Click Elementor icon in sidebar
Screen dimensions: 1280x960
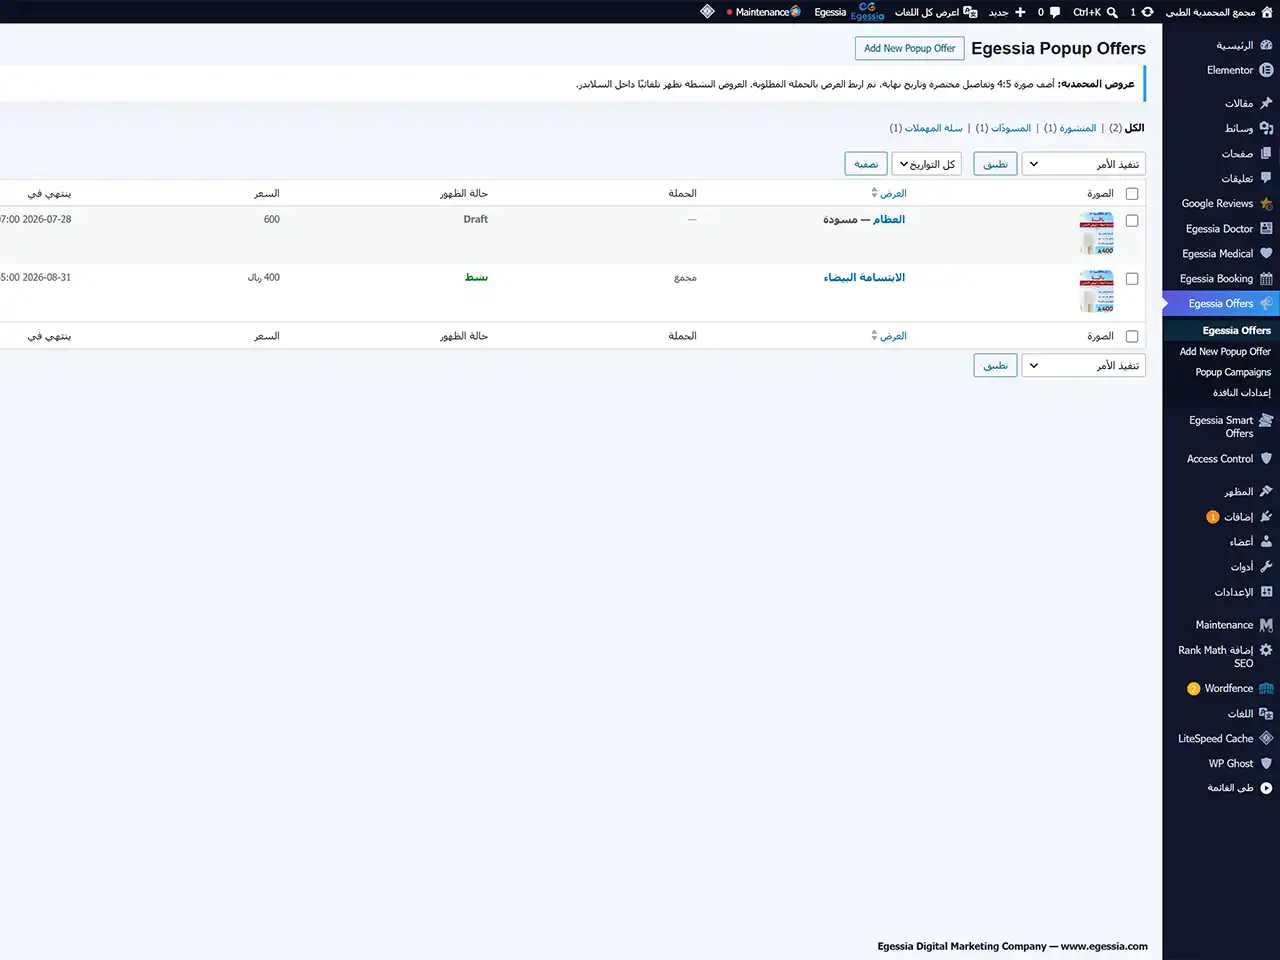click(x=1266, y=70)
